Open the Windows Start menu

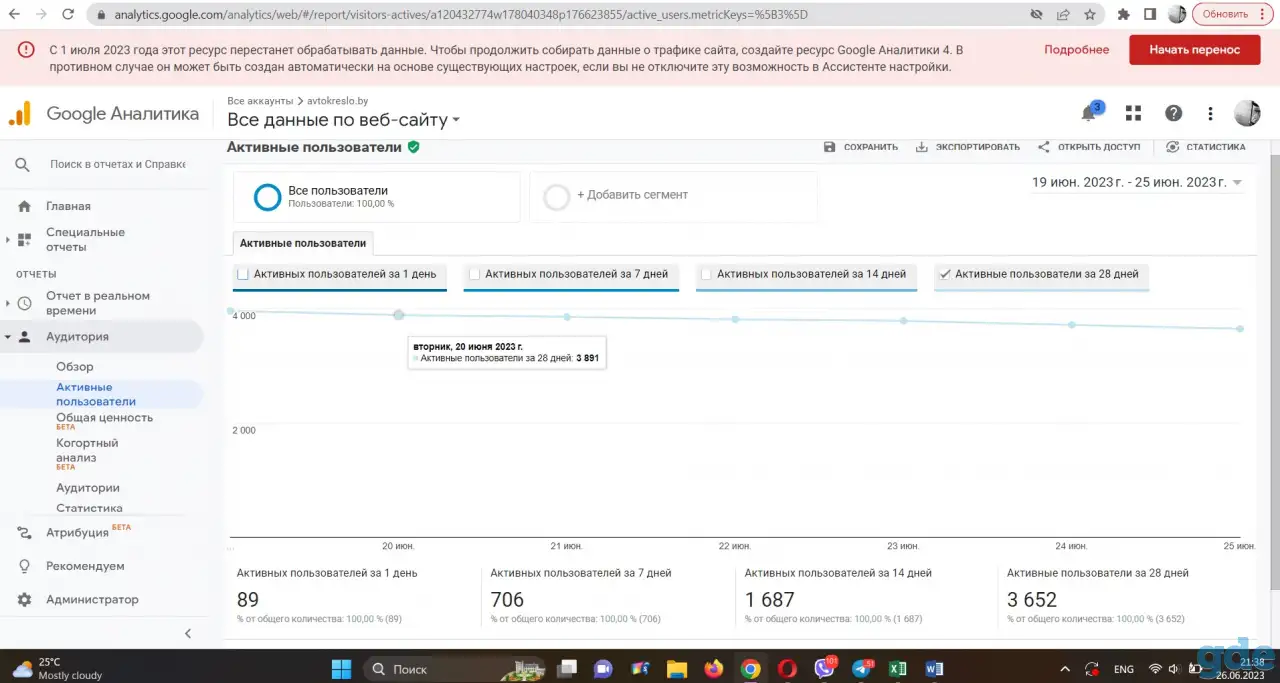tap(341, 669)
